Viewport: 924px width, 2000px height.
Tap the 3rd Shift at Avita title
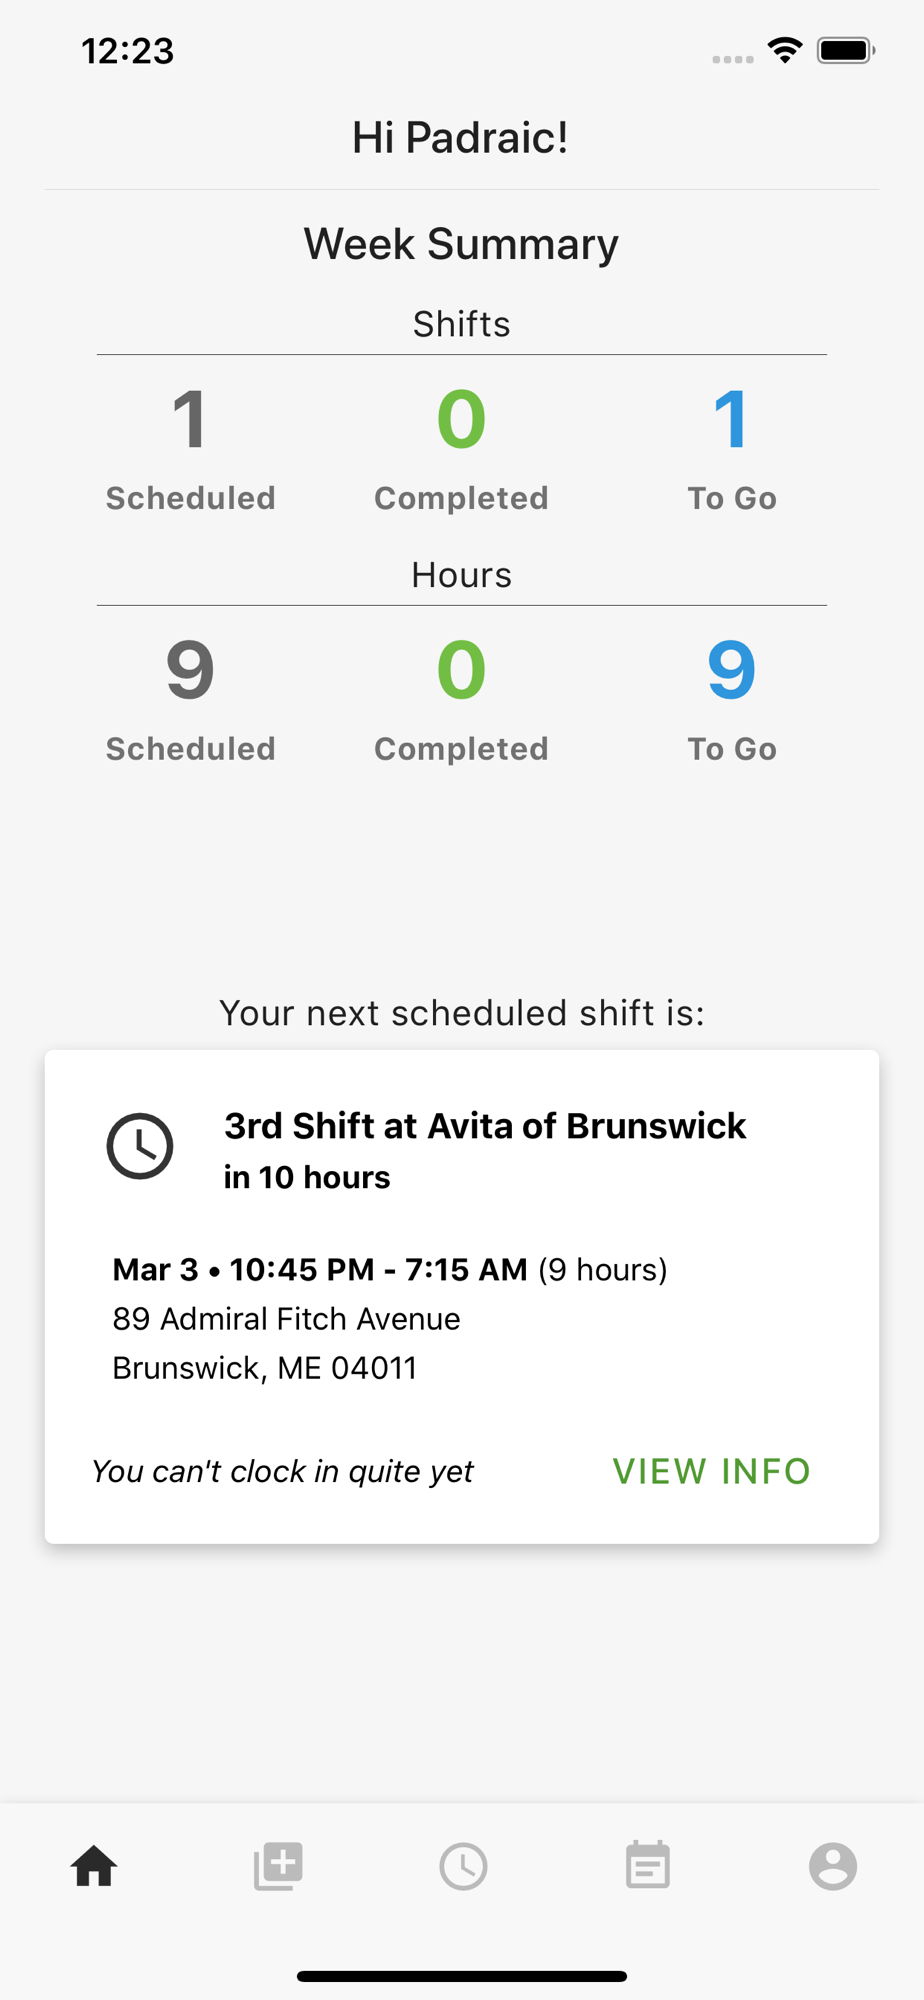pos(485,1126)
